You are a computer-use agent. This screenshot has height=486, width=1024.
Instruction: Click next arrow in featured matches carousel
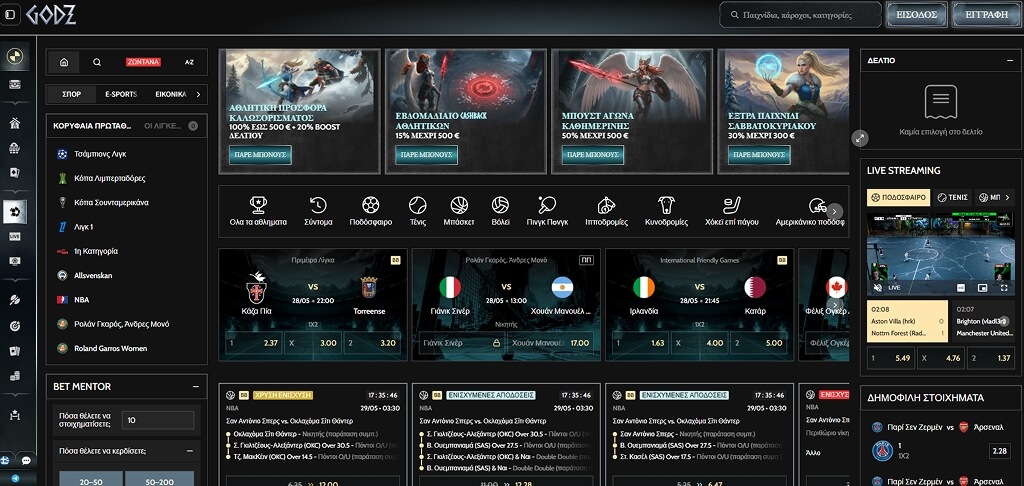pyautogui.click(x=835, y=304)
